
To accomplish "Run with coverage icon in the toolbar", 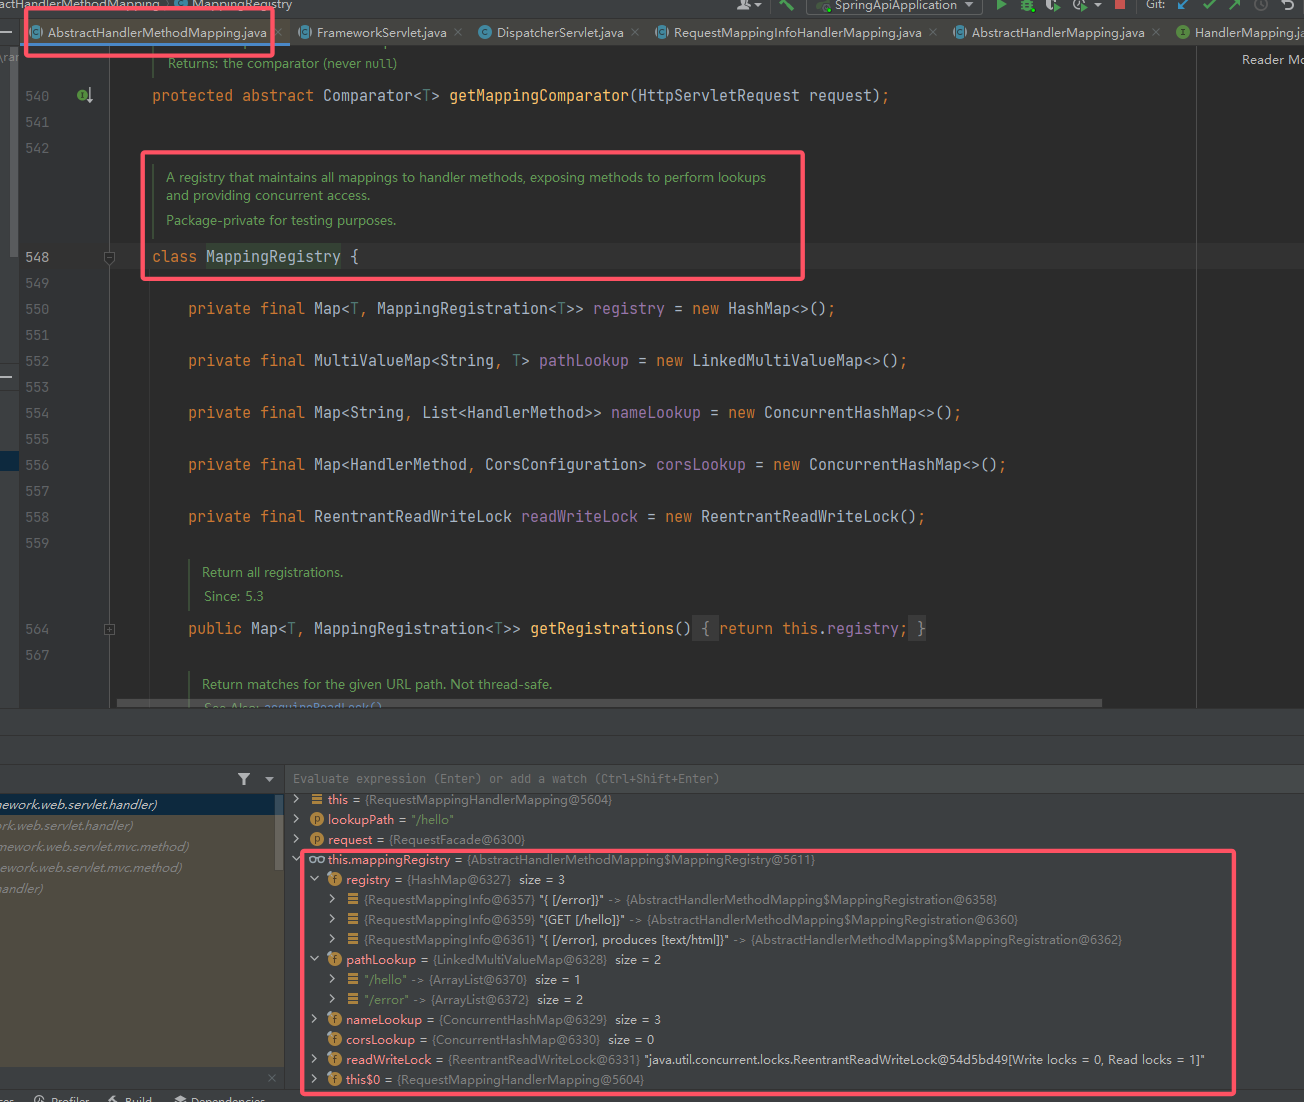I will [1053, 5].
